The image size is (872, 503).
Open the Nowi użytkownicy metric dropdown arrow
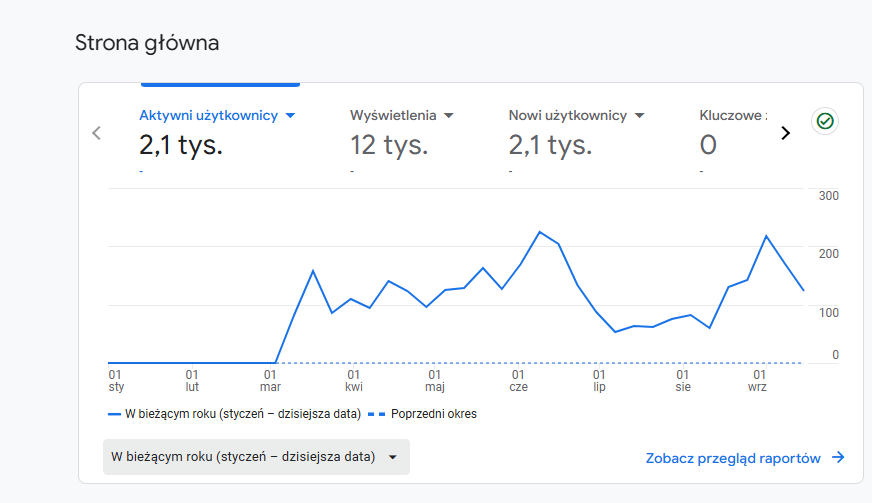pyautogui.click(x=639, y=116)
